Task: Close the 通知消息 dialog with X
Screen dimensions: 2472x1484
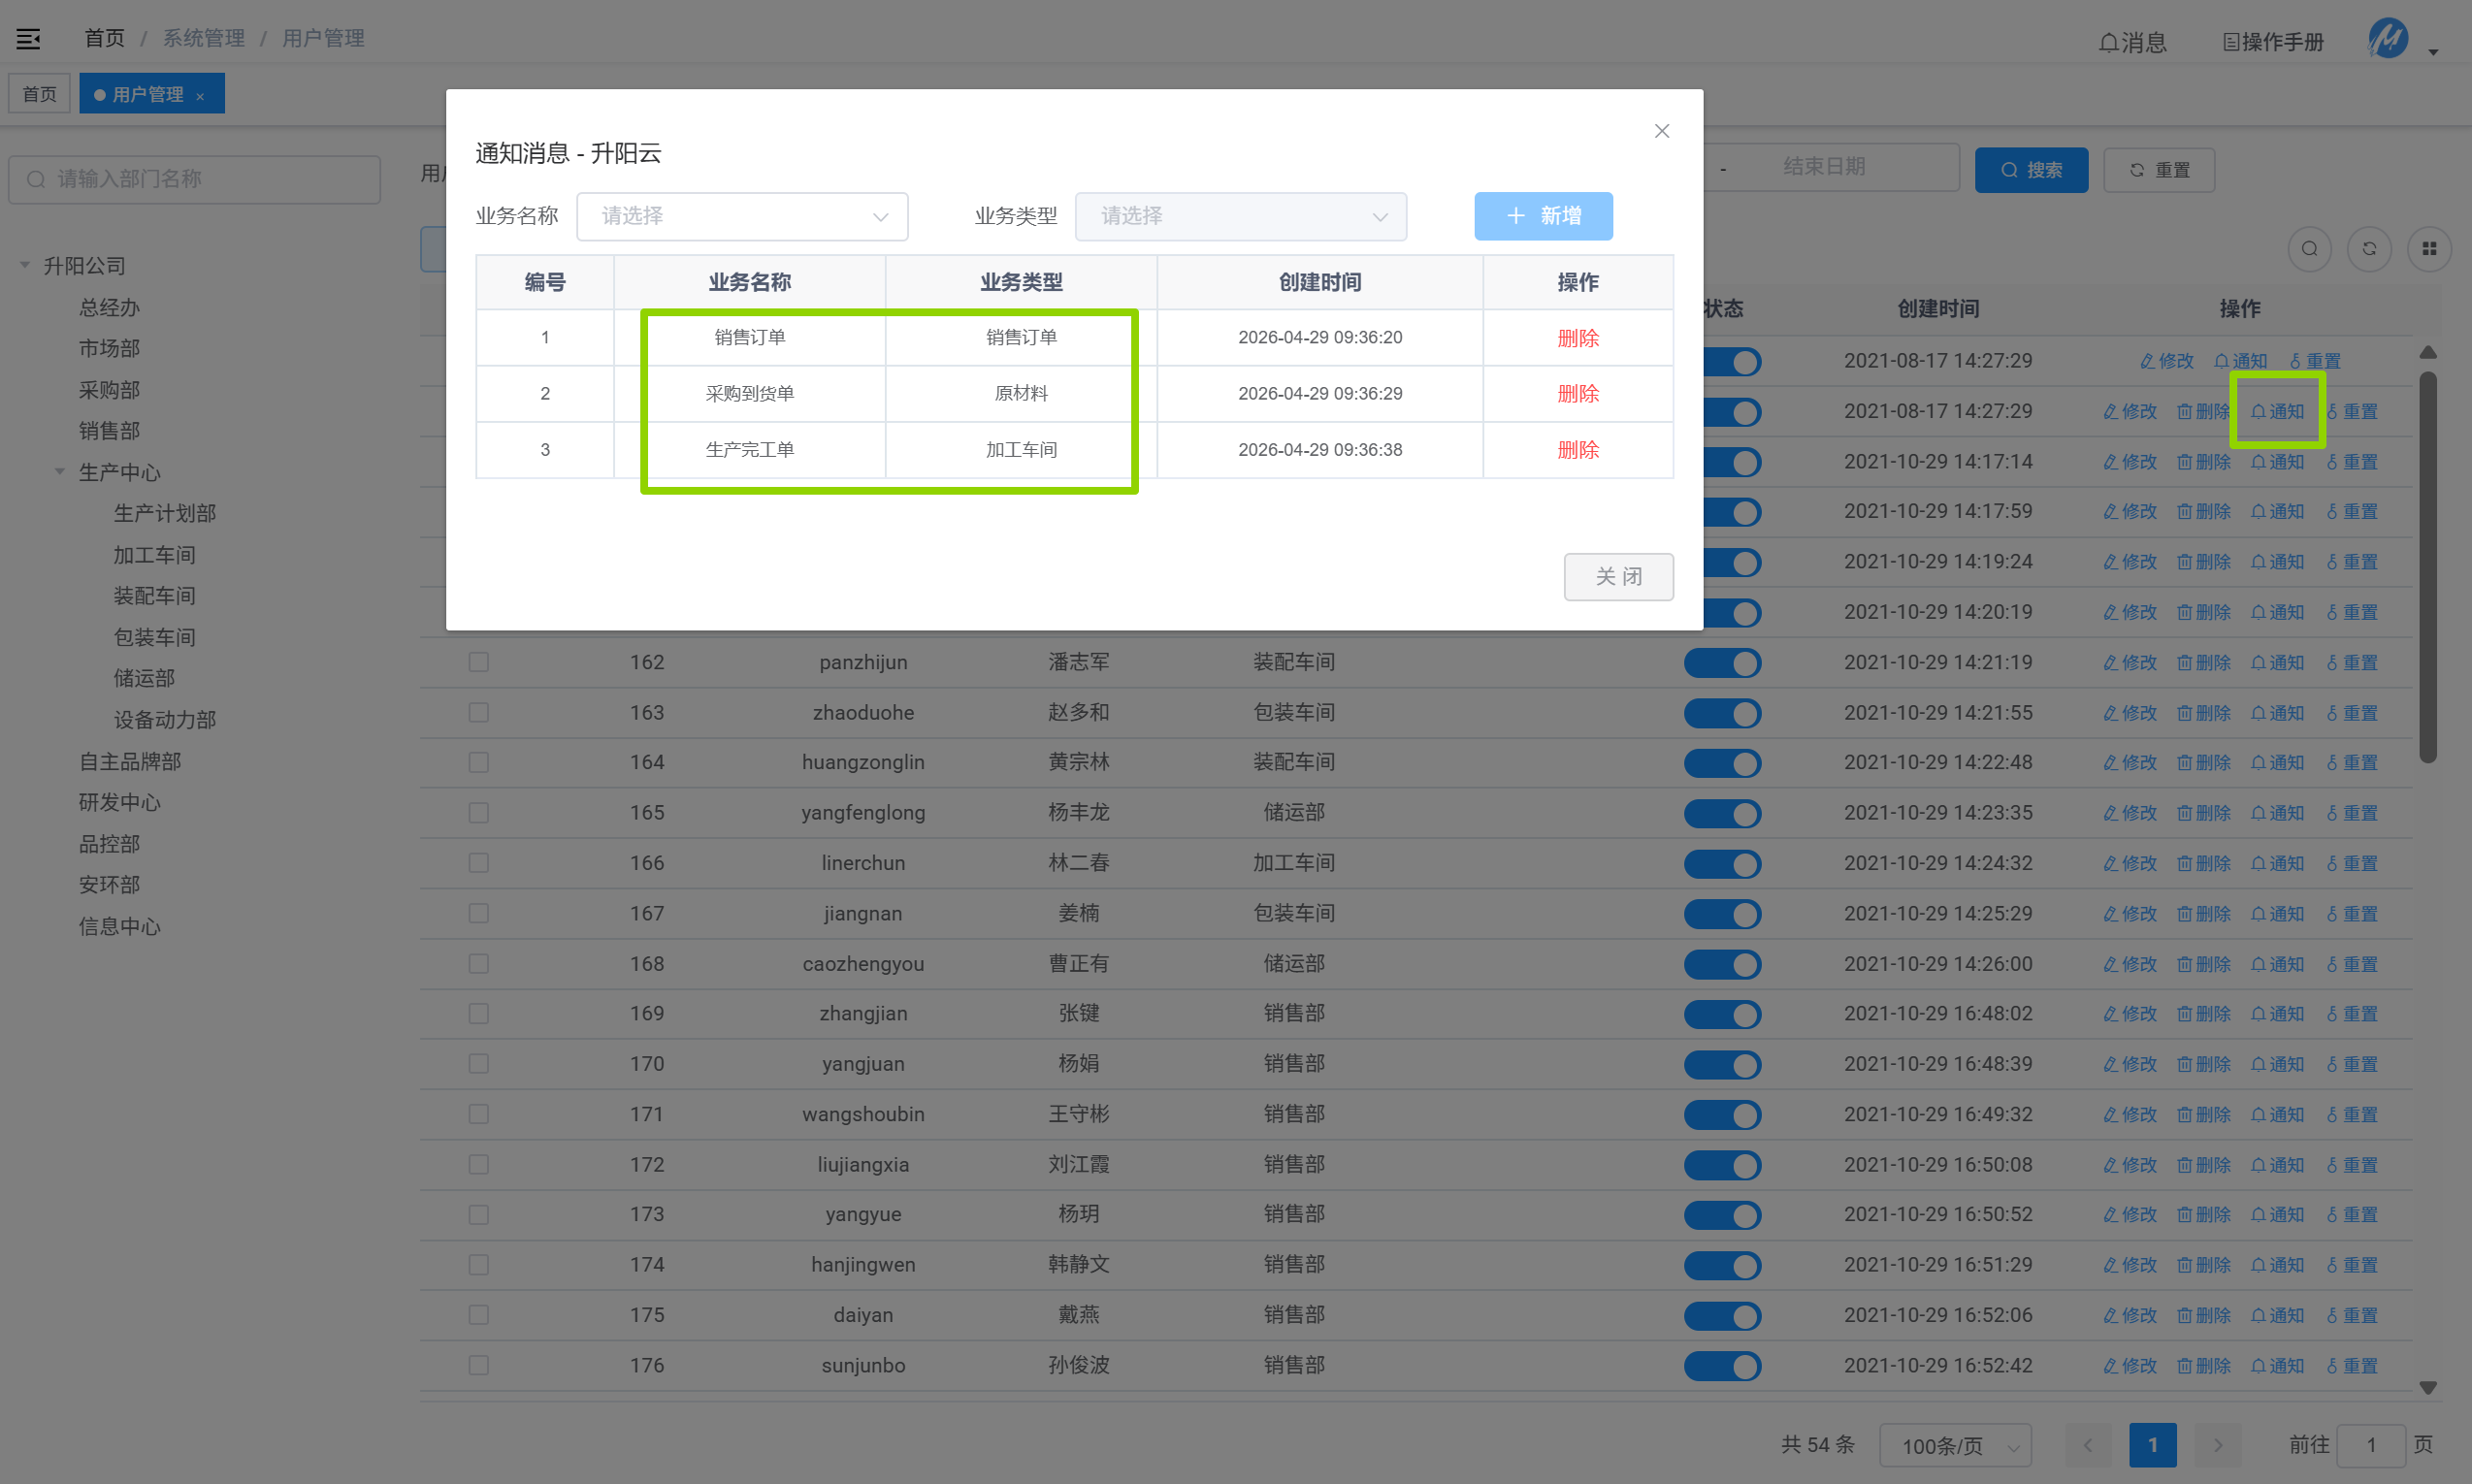Action: [x=1662, y=131]
